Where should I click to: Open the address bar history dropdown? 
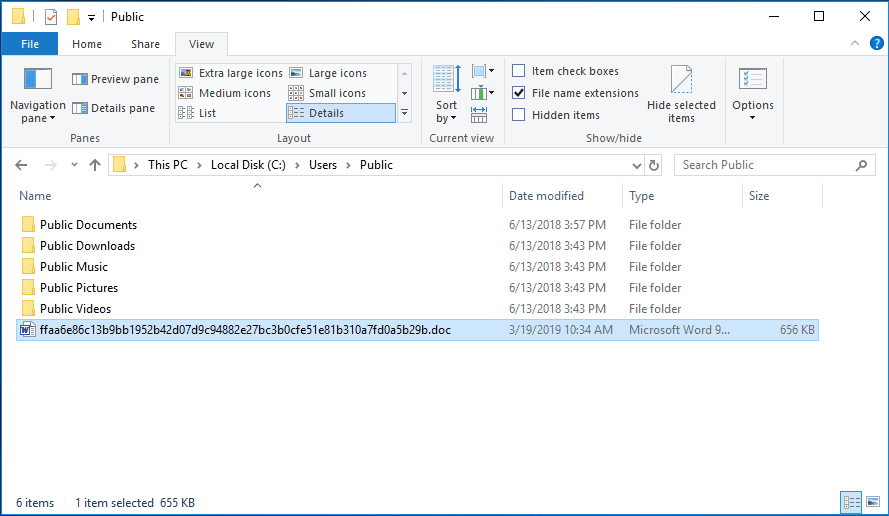click(x=637, y=166)
